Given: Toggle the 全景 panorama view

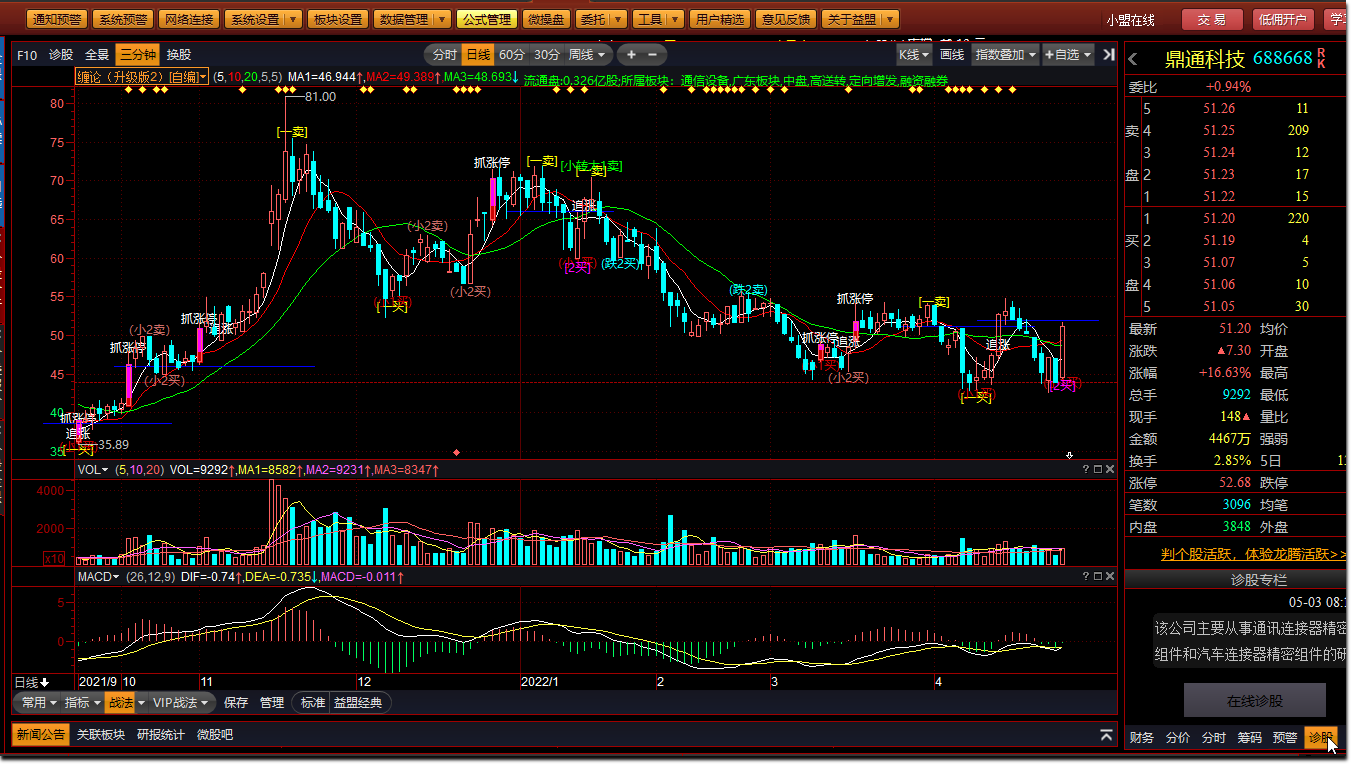Looking at the screenshot, I should (97, 55).
